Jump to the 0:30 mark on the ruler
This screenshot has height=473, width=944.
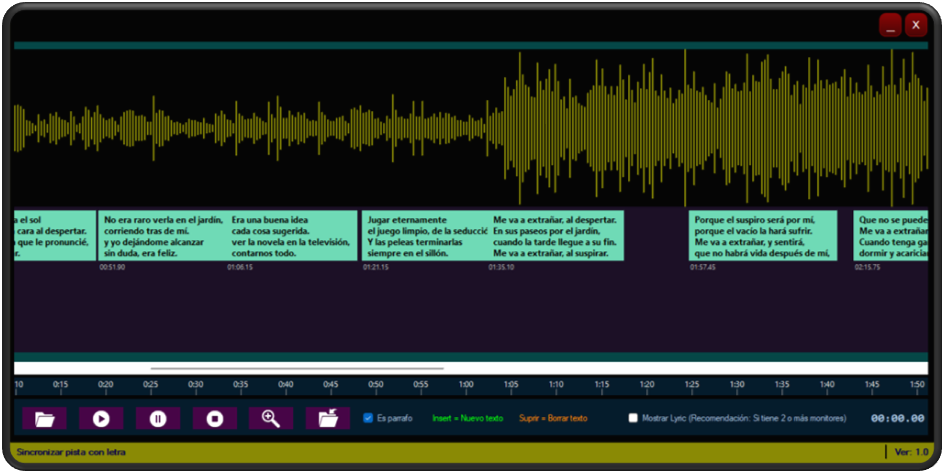[x=196, y=385]
